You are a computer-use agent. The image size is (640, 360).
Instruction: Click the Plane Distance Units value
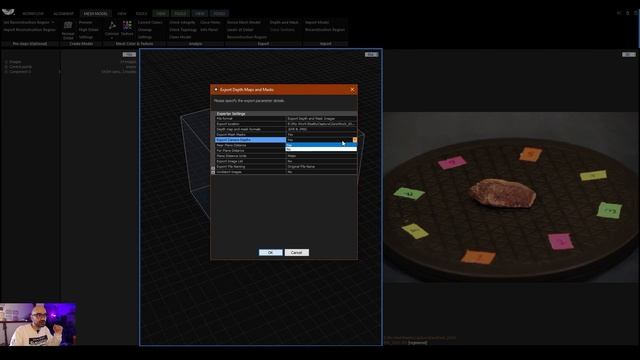click(x=321, y=156)
